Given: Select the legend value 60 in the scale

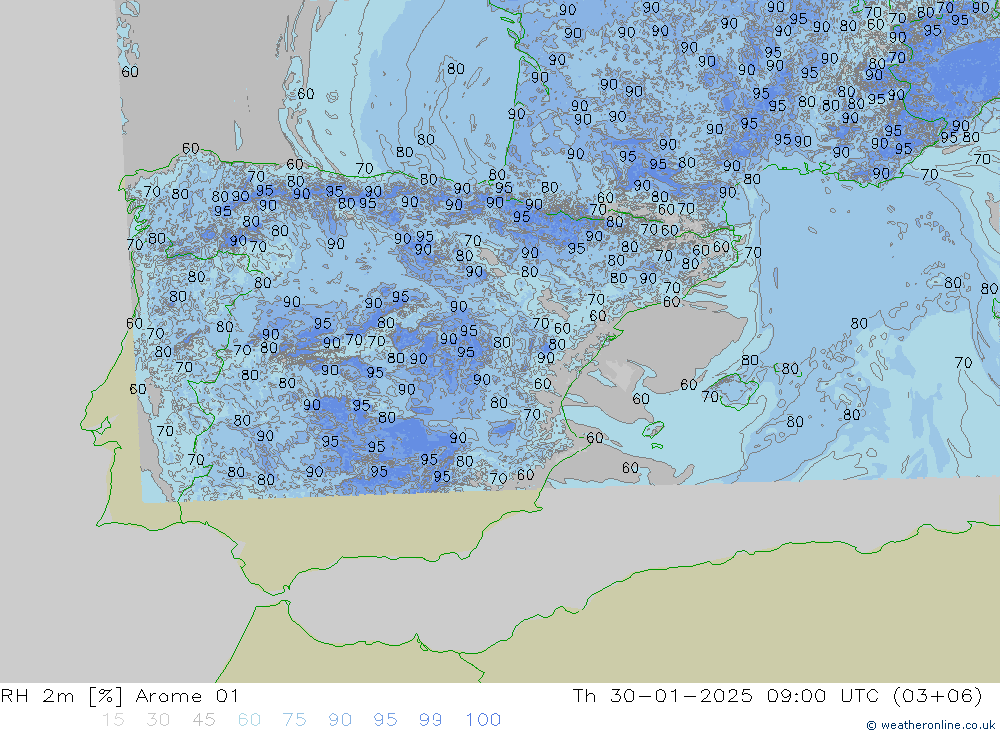Looking at the screenshot, I should point(249,720).
